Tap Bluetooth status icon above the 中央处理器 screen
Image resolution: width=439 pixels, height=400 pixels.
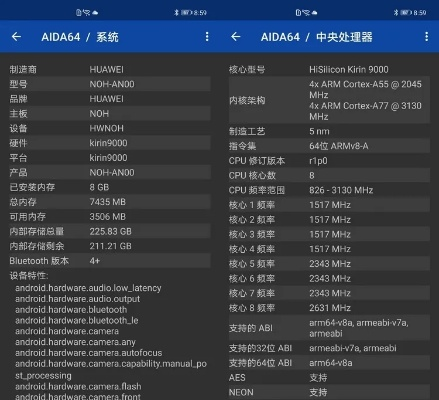396,13
